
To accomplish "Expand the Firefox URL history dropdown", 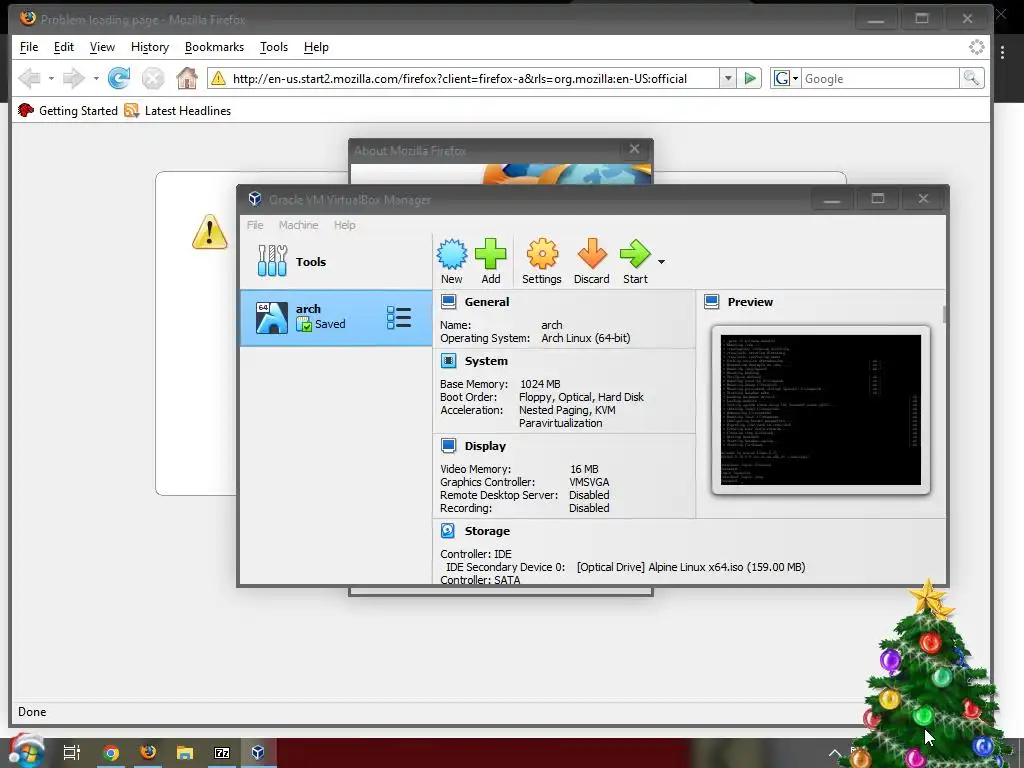I will tap(728, 78).
